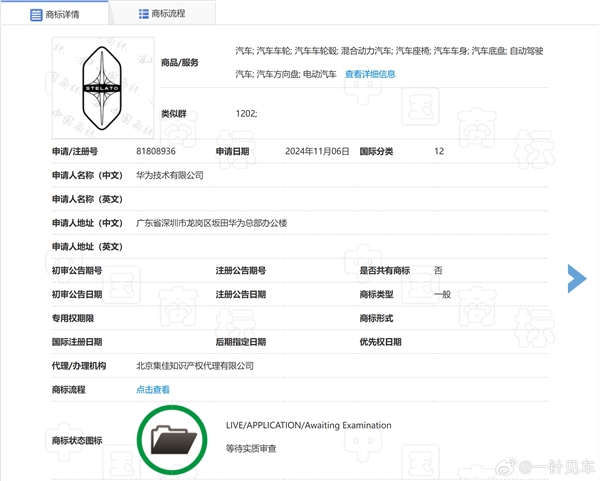Click the 商标详情 document icon

pos(36,15)
